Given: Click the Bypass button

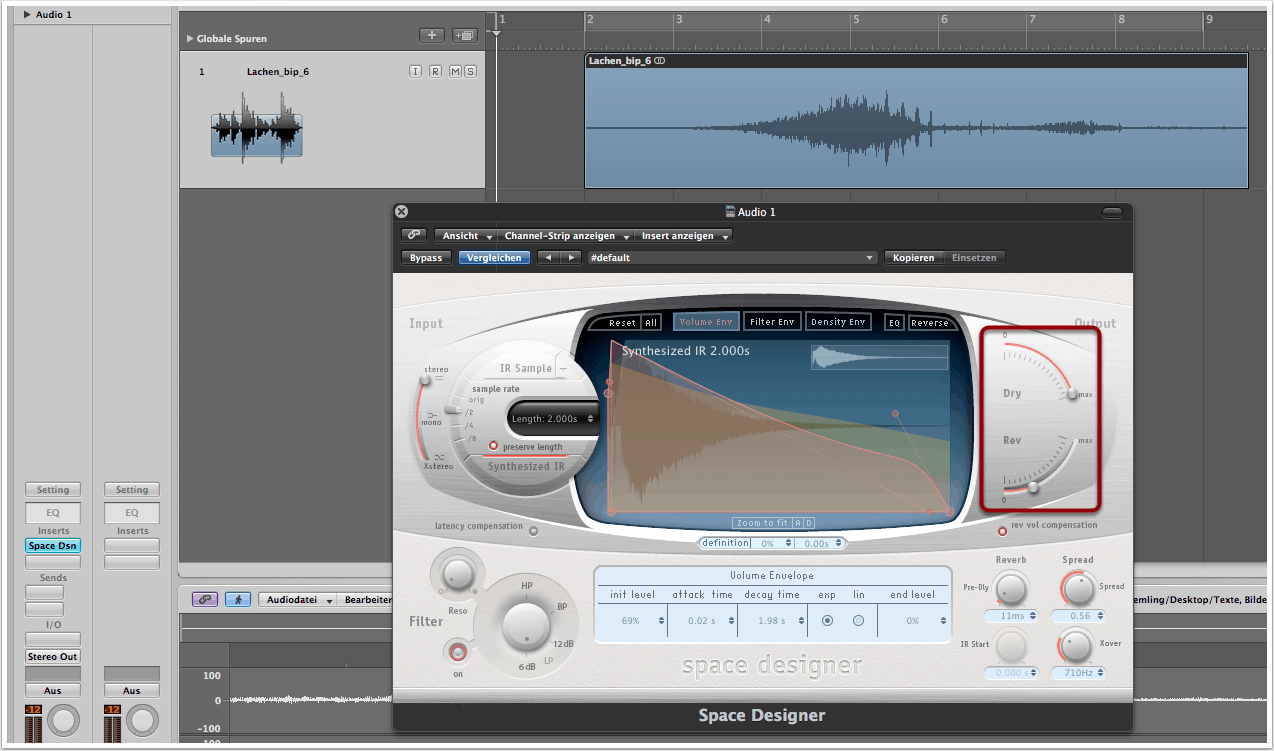Looking at the screenshot, I should coord(426,258).
